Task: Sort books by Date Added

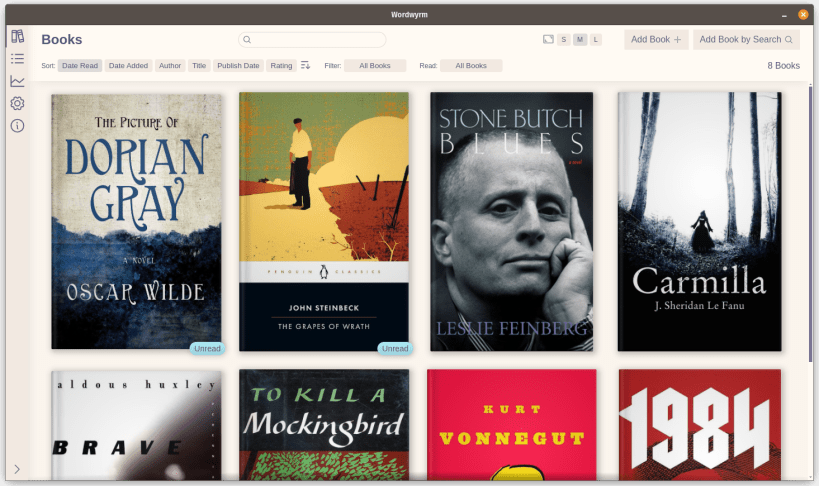Action: (128, 65)
